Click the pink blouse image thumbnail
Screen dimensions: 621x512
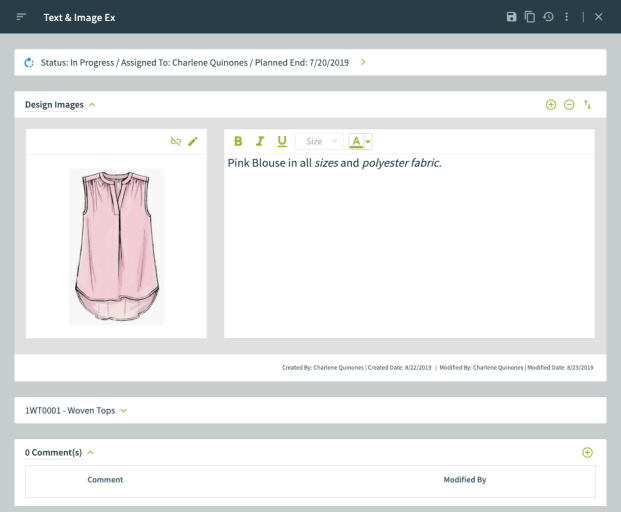coord(116,246)
